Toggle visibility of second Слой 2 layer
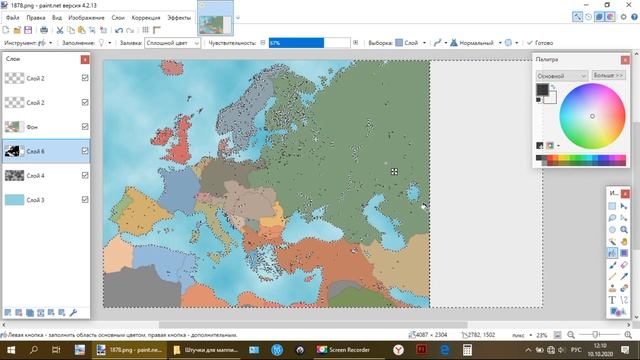 pyautogui.click(x=85, y=102)
